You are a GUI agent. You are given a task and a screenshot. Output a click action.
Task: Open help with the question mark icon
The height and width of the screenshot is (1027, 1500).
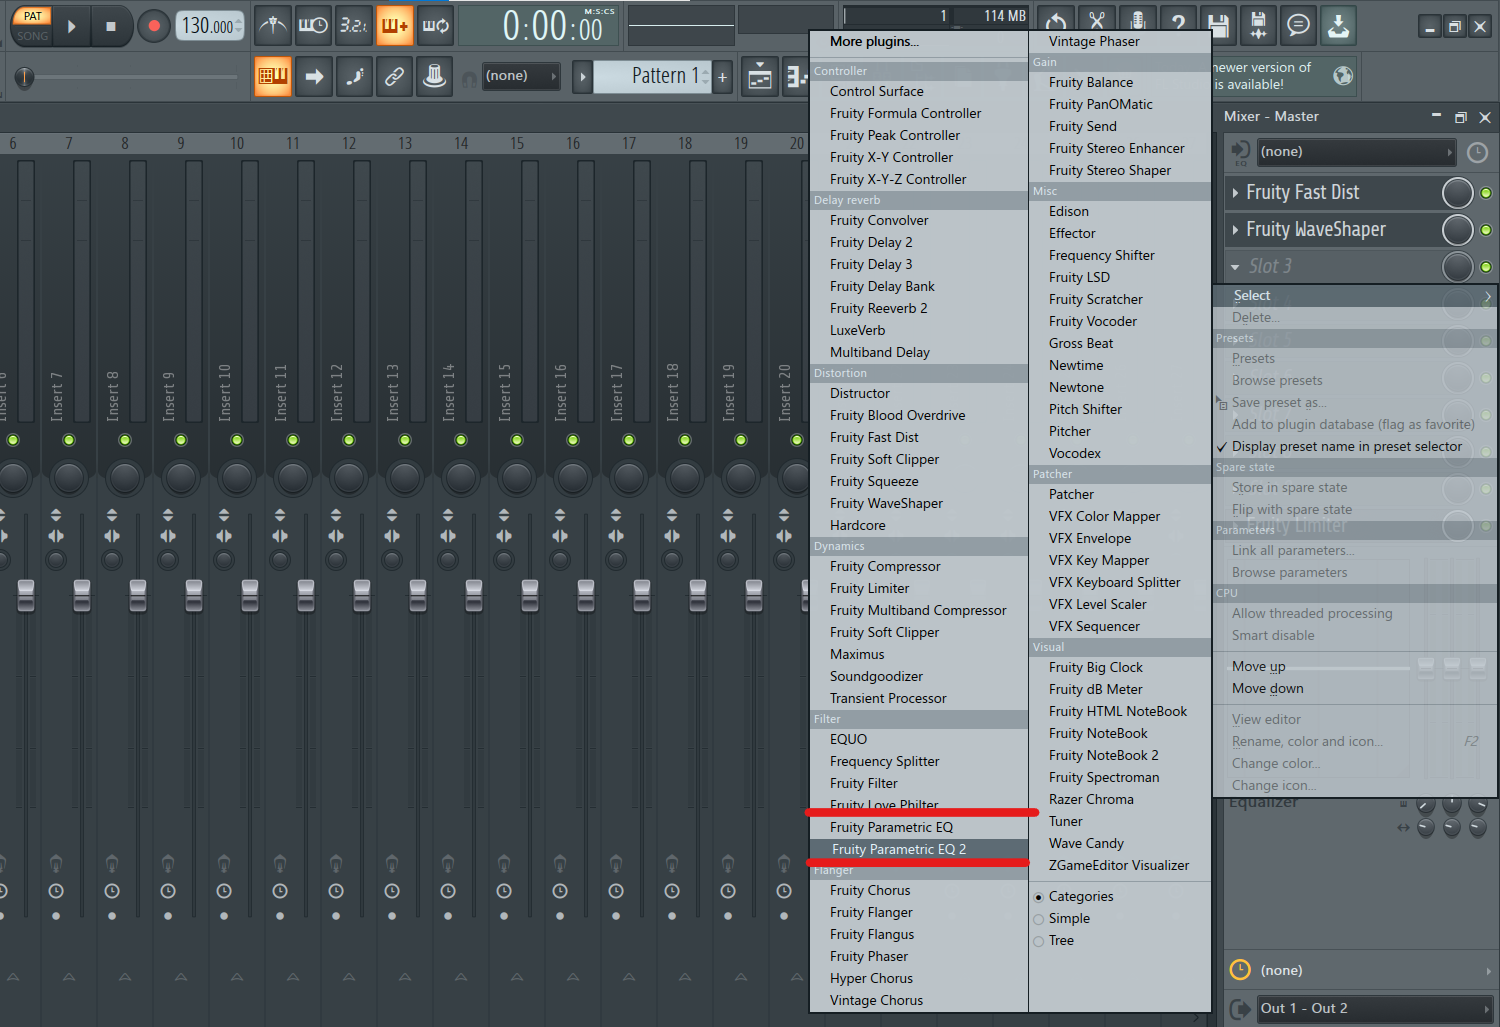pyautogui.click(x=1178, y=24)
